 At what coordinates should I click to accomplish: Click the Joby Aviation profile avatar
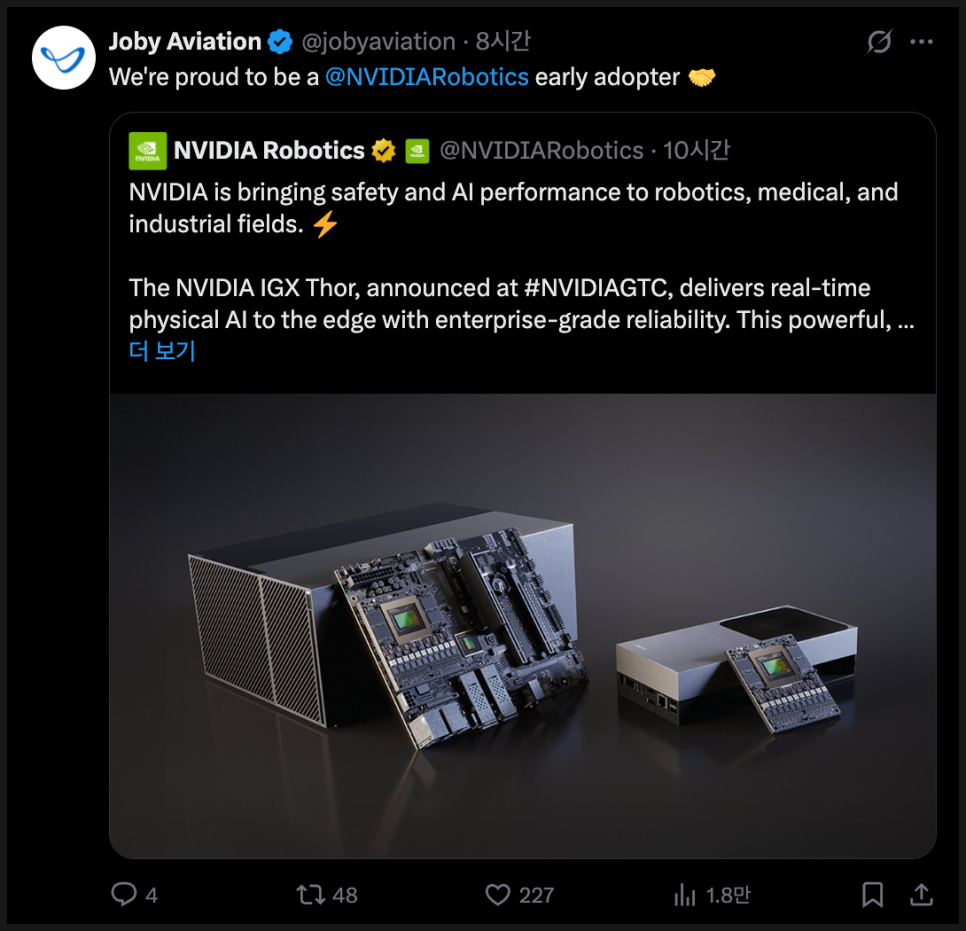pos(64,58)
